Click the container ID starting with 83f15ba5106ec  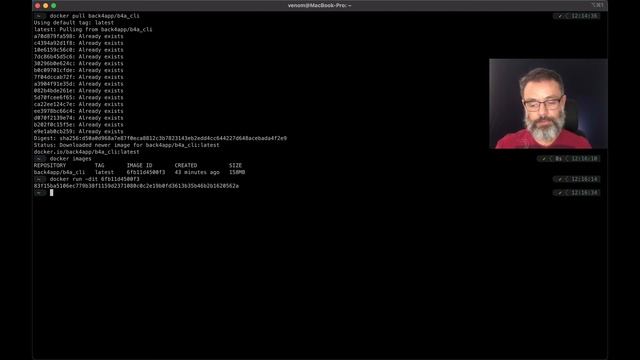136,186
